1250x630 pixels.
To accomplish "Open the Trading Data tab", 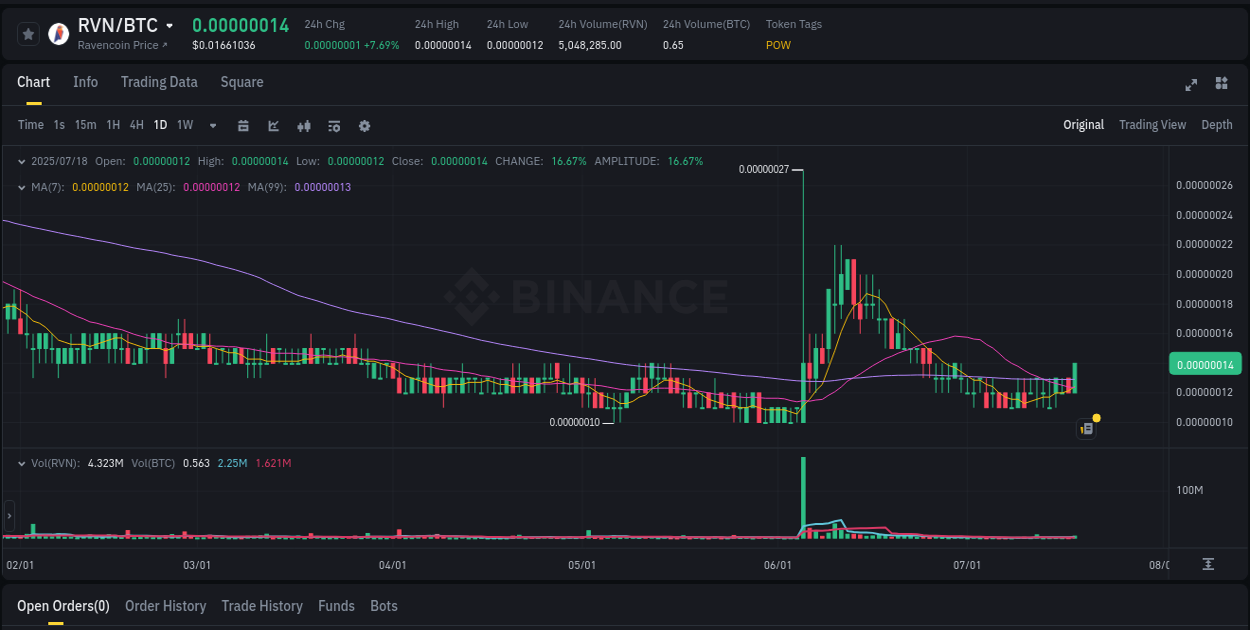I will [159, 82].
